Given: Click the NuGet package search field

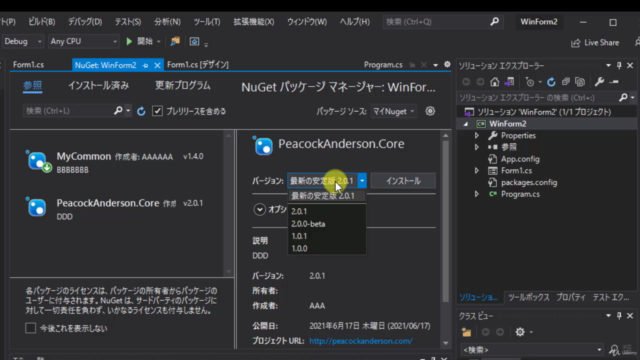Looking at the screenshot, I should (x=69, y=111).
